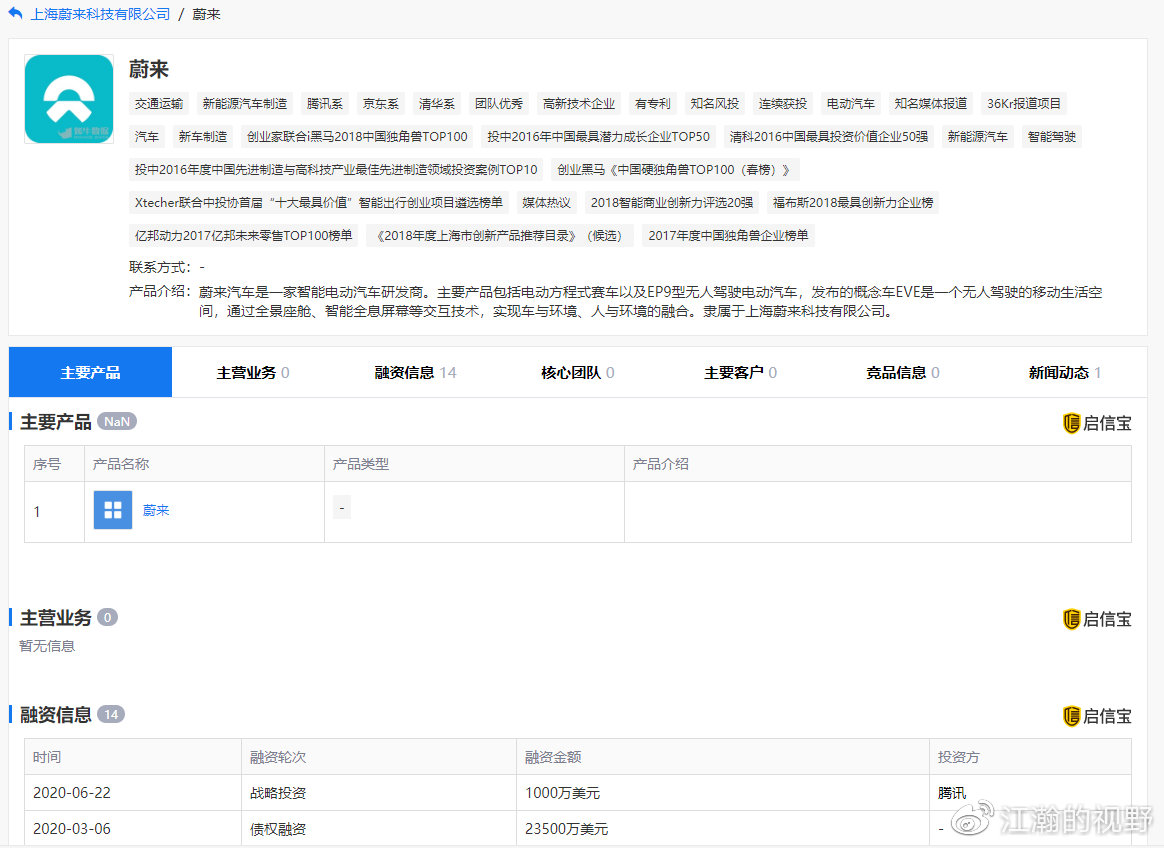
Task: Click 启信宝 shield logo beside 主营业务
Action: coord(1071,619)
